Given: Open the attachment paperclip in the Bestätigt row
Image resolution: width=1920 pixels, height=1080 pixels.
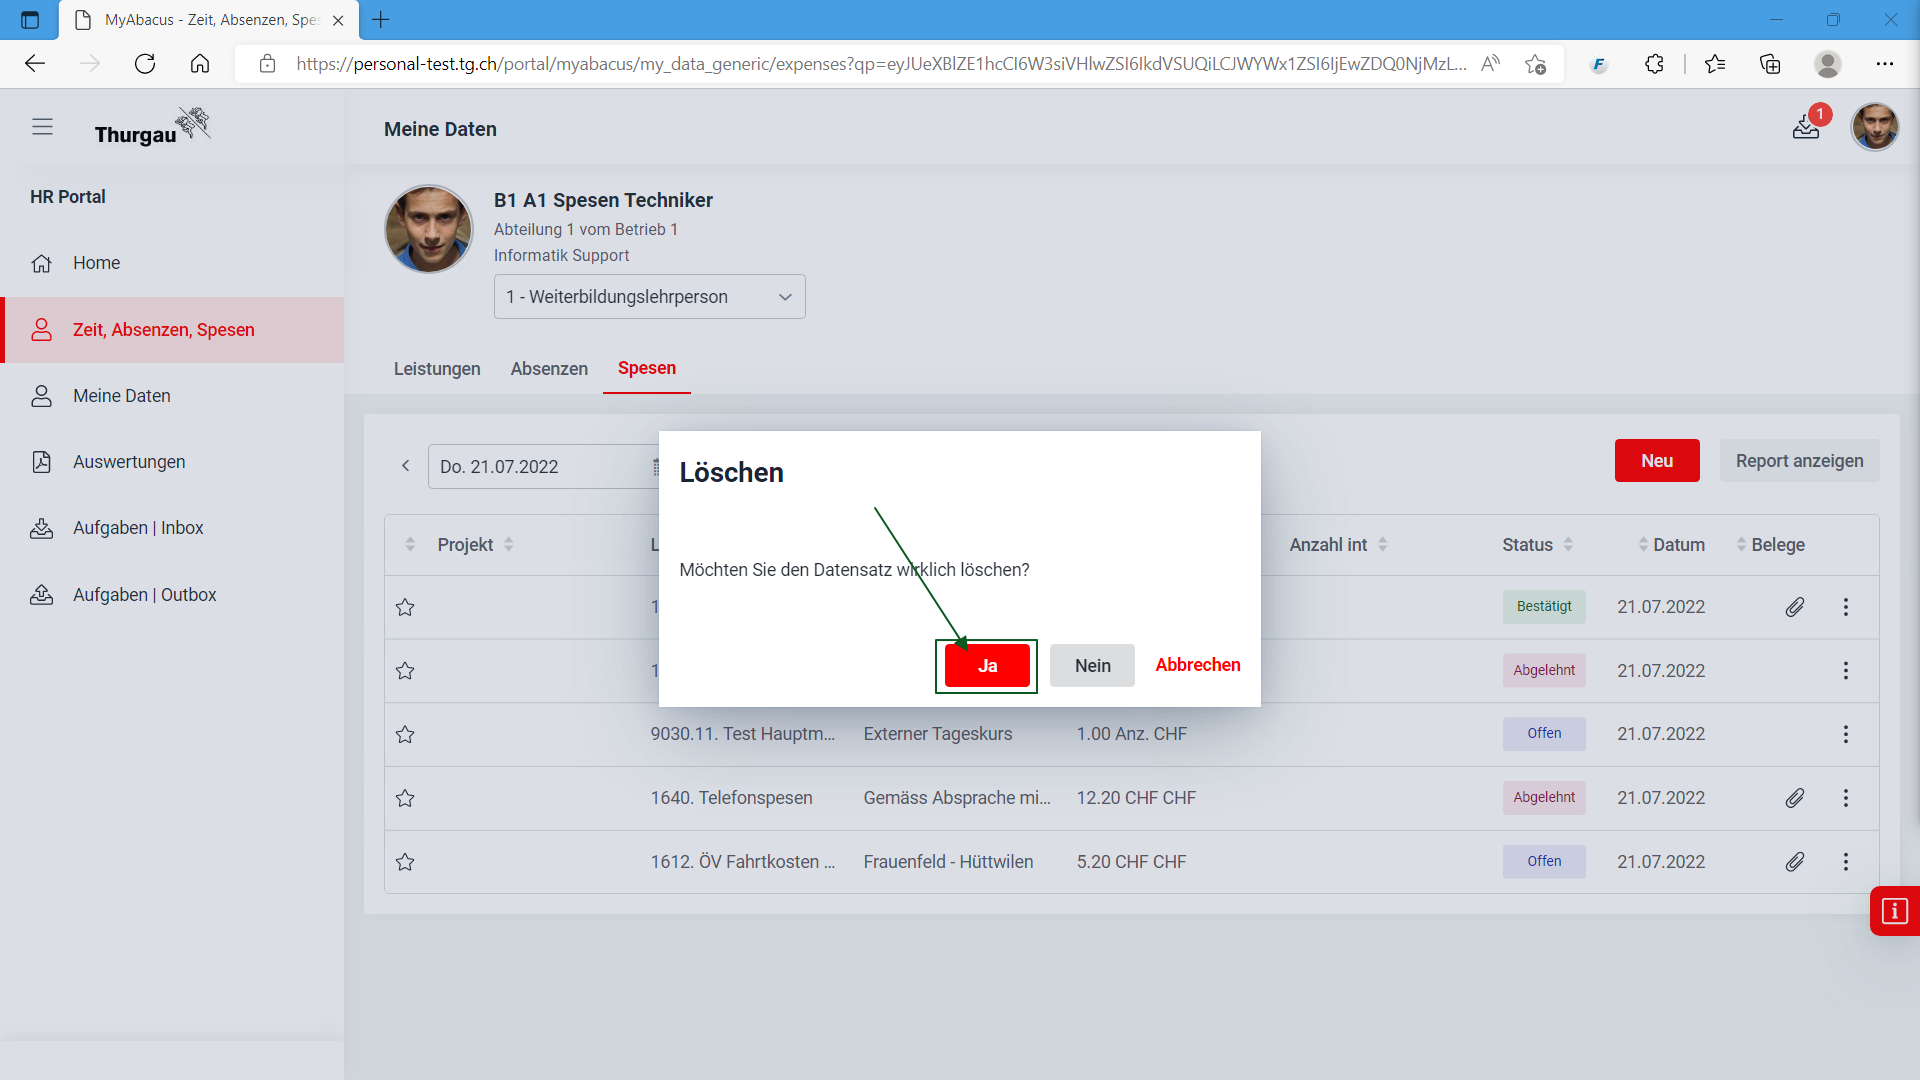Looking at the screenshot, I should tap(1795, 607).
